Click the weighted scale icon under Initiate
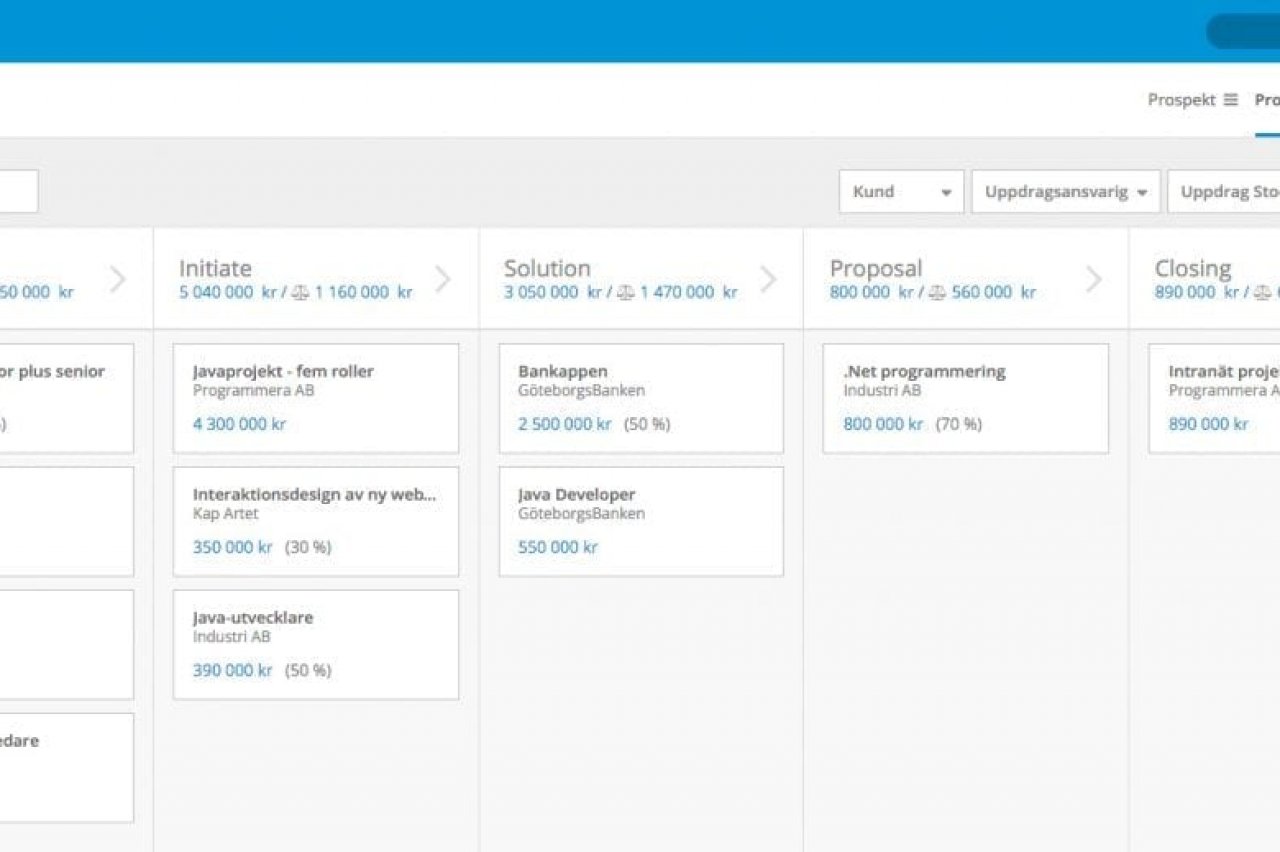 point(300,293)
